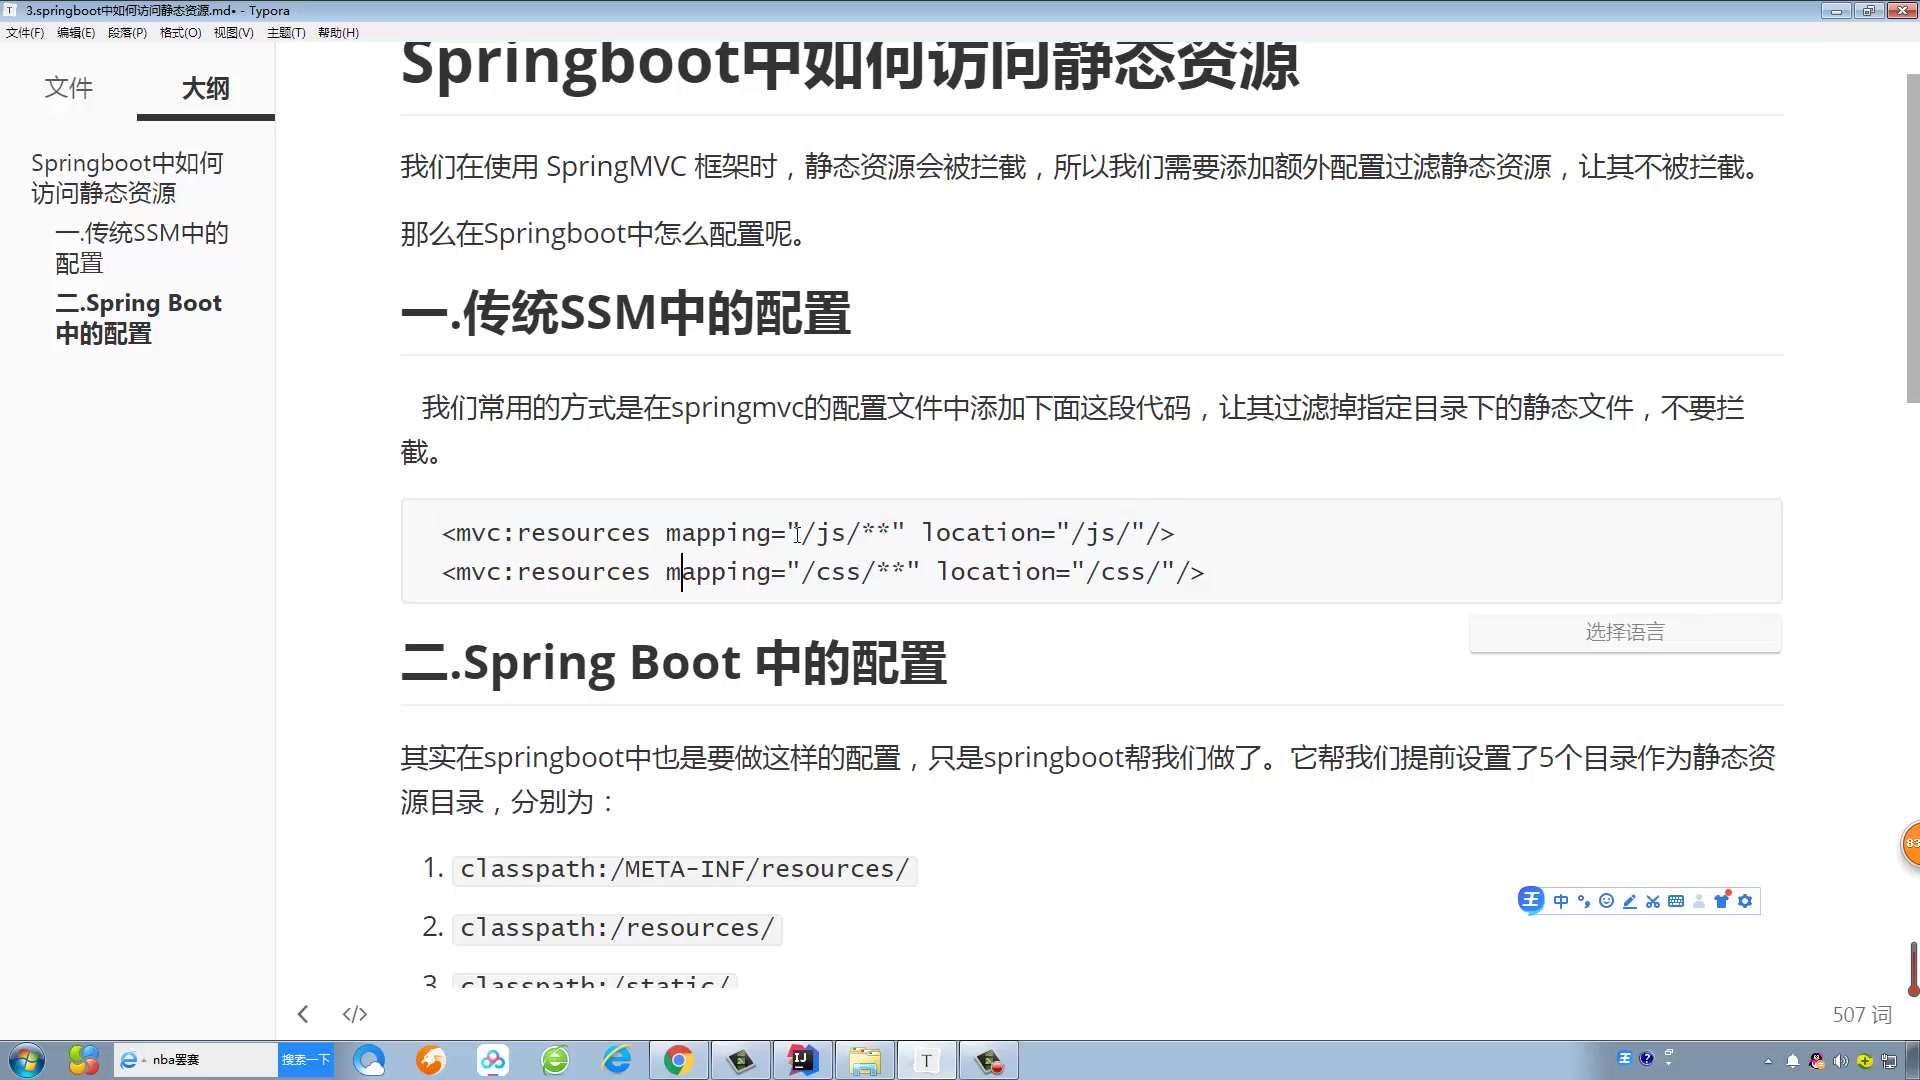Click the IME handwriting pen icon
The height and width of the screenshot is (1080, 1920).
pos(1630,901)
